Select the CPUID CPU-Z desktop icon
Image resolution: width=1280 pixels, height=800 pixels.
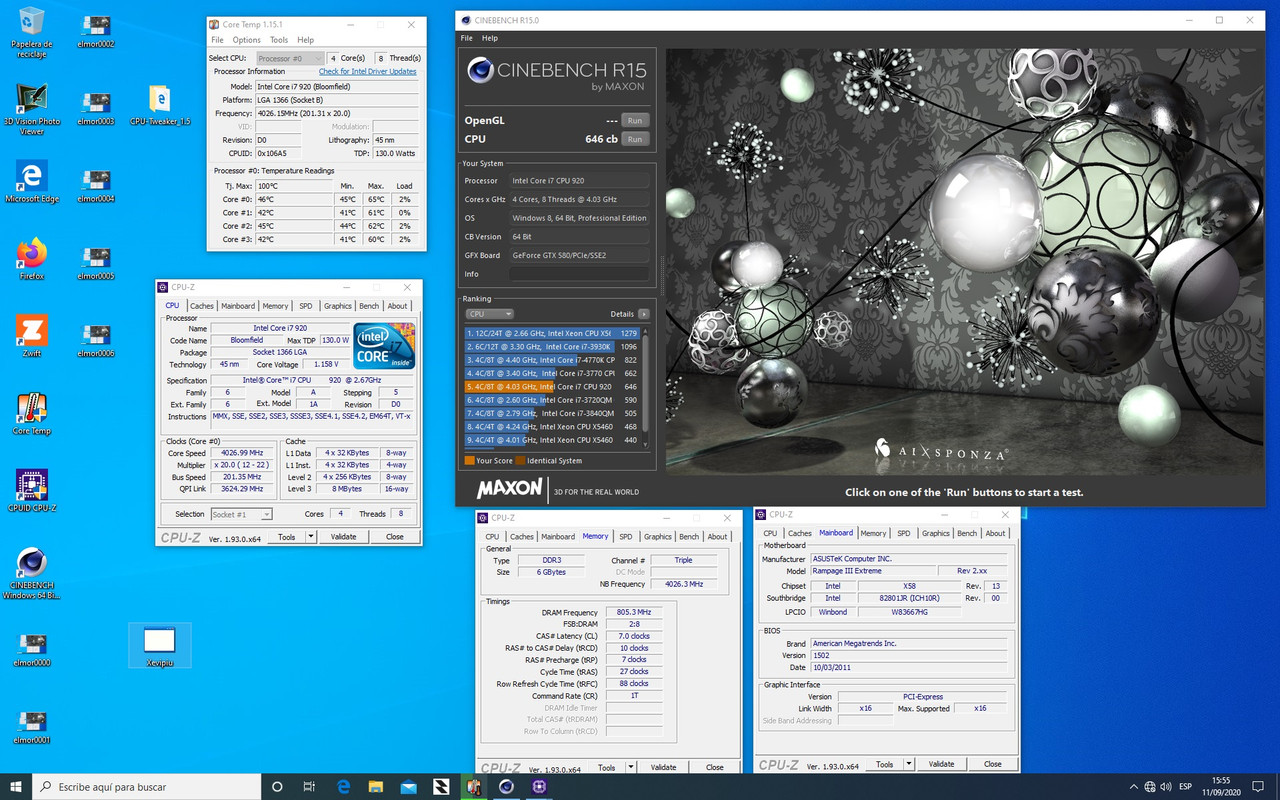pyautogui.click(x=32, y=491)
